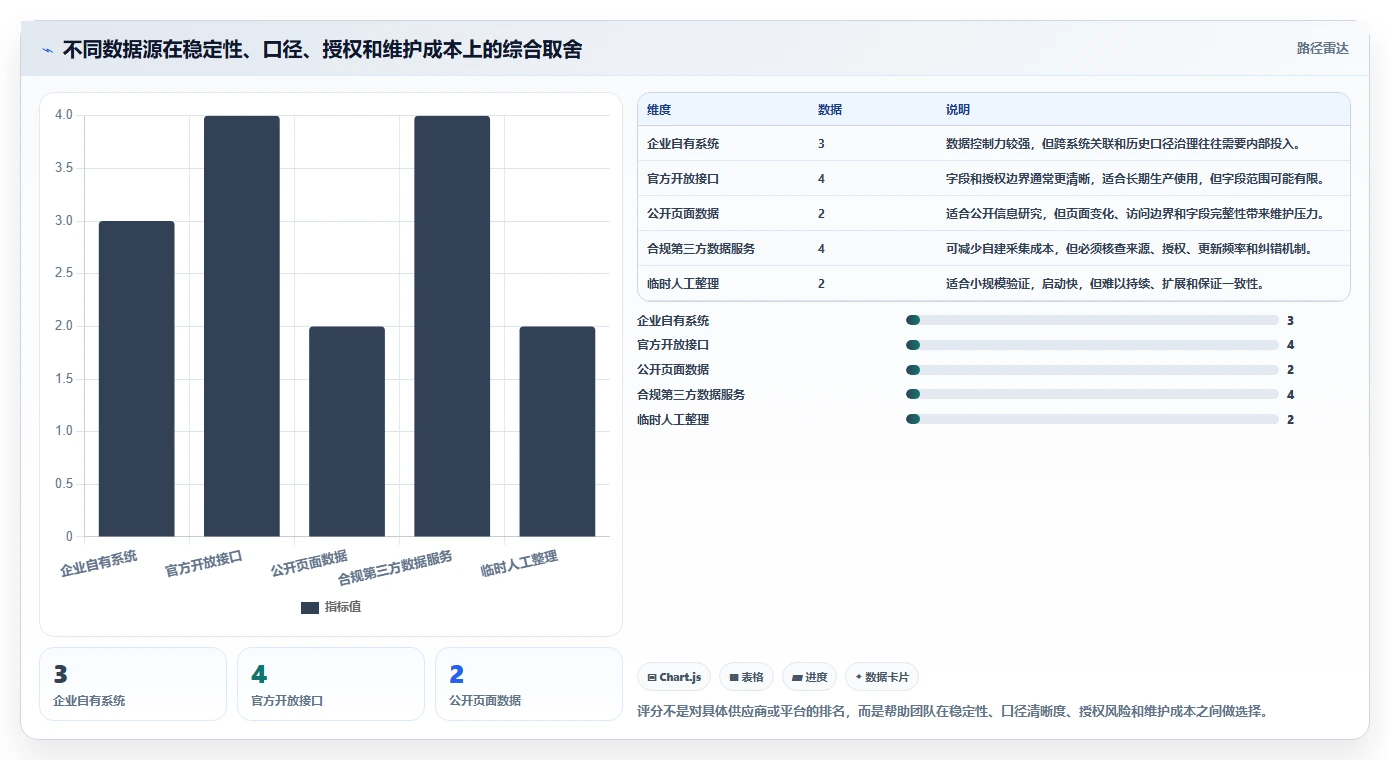
Task: Click the 临时人工整理 progress bar
Action: pos(1092,419)
